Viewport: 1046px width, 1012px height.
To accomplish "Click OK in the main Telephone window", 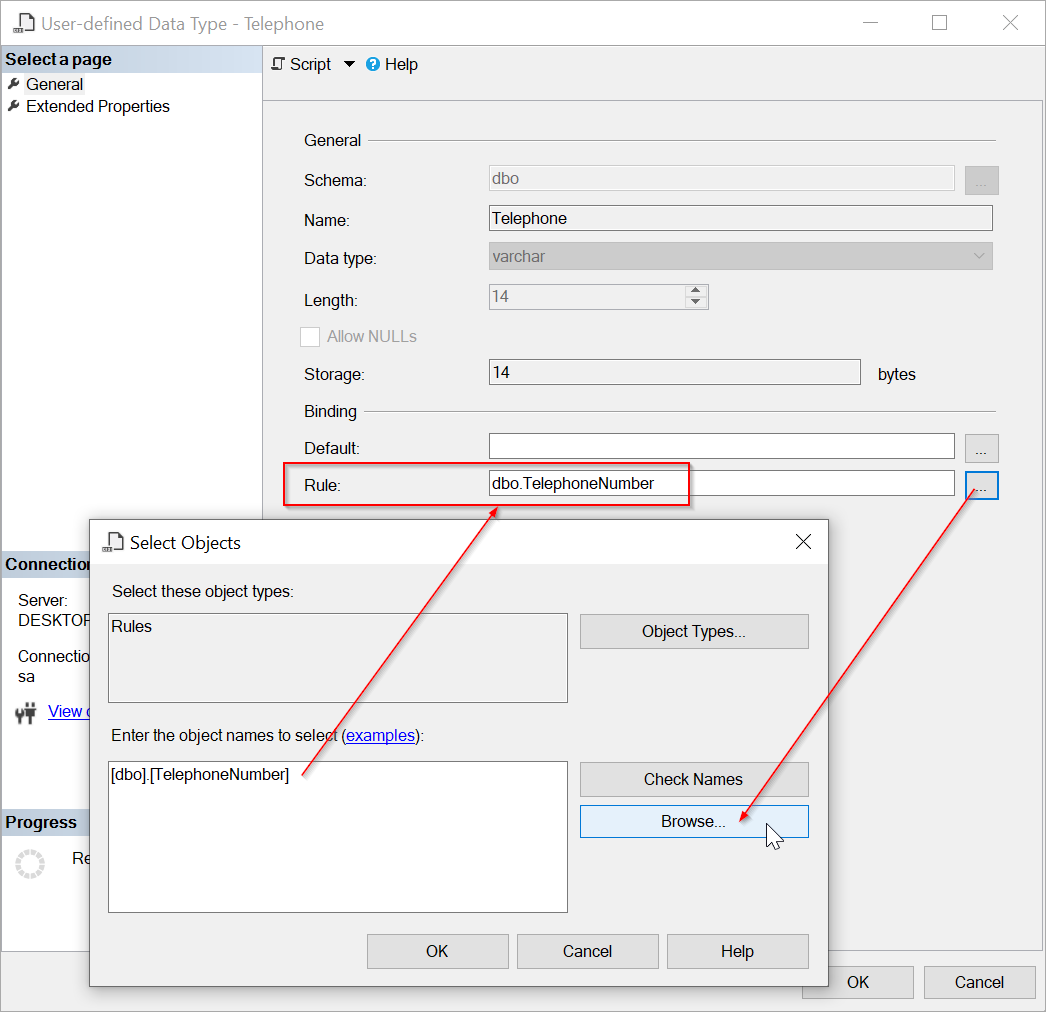I will [x=858, y=982].
